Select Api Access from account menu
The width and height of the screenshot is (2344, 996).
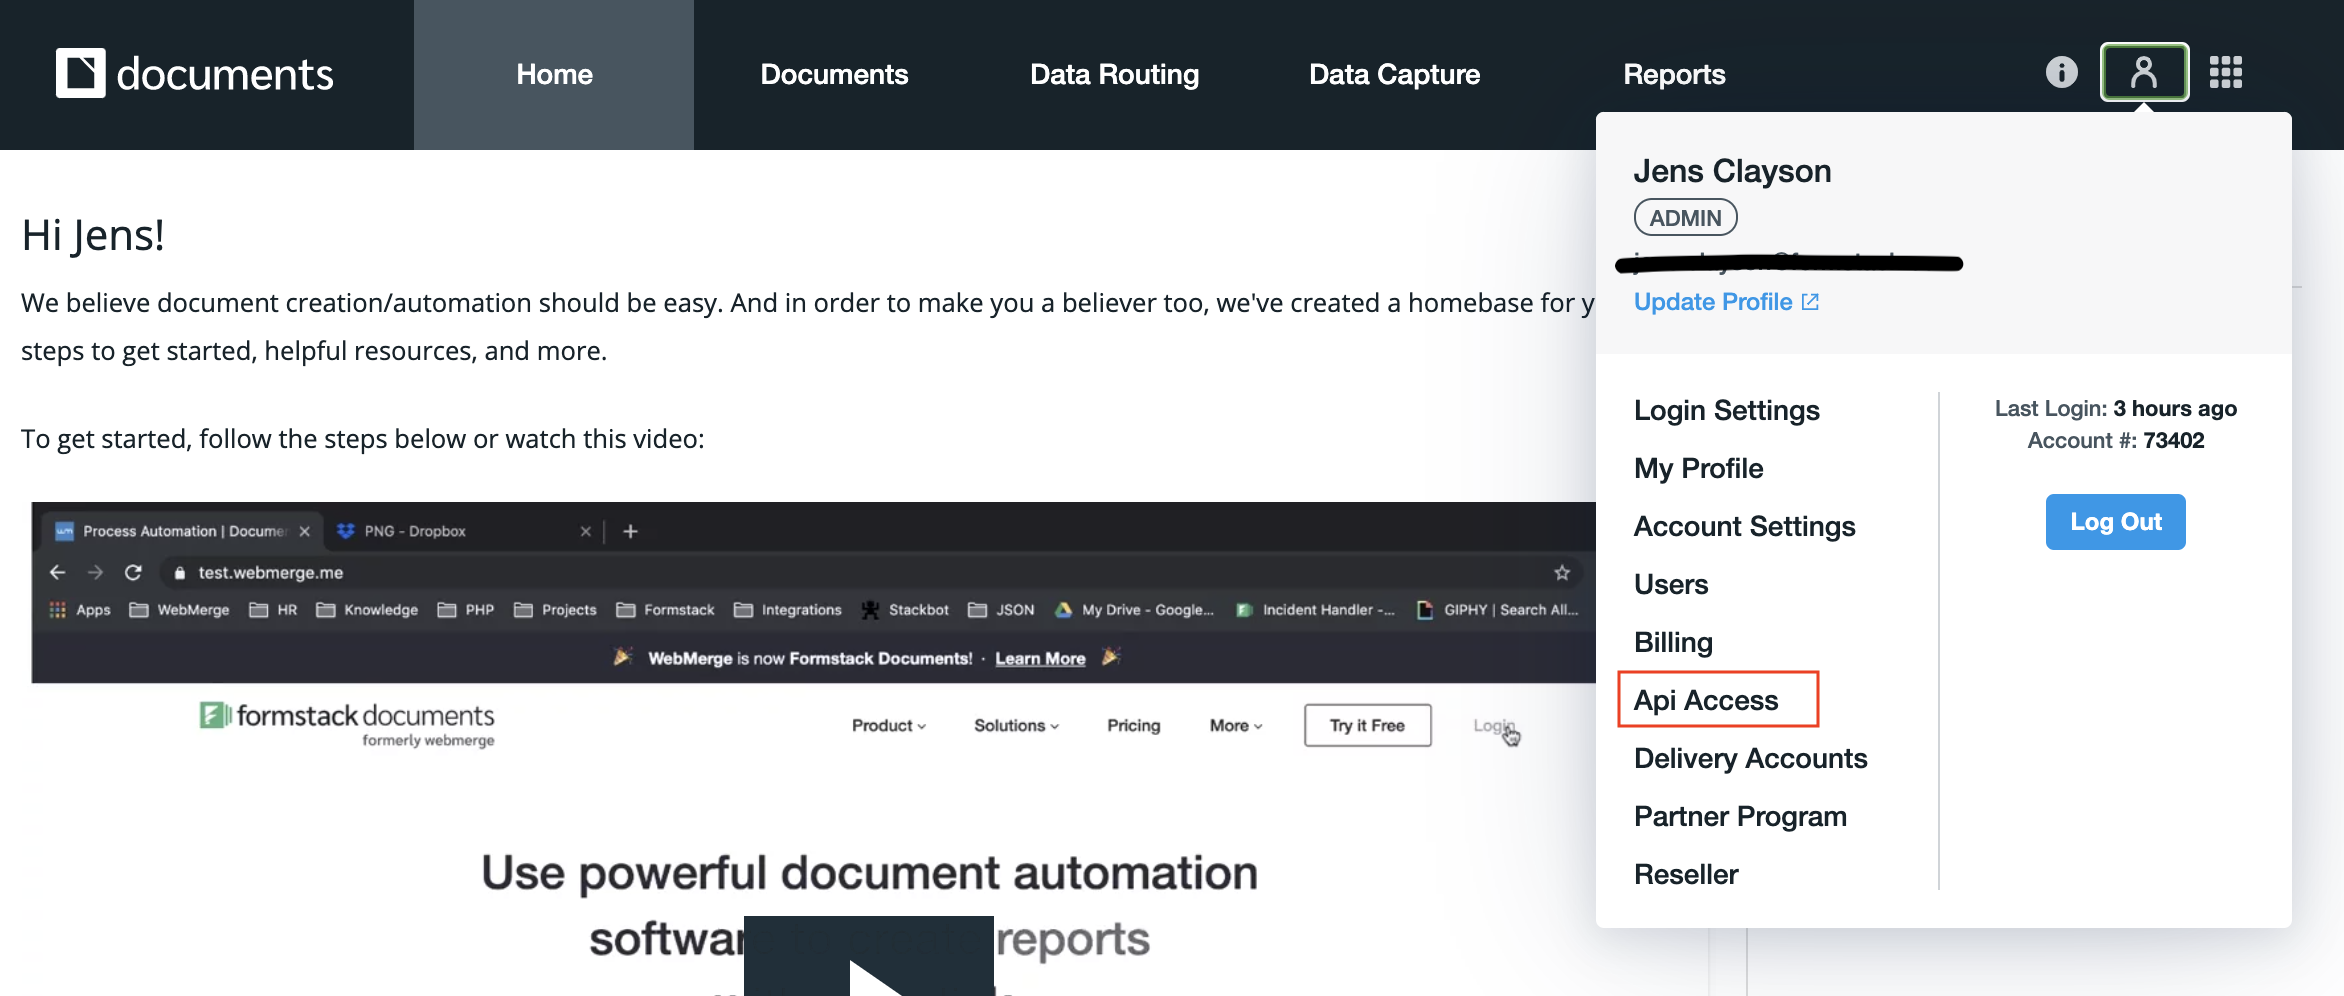tap(1706, 700)
